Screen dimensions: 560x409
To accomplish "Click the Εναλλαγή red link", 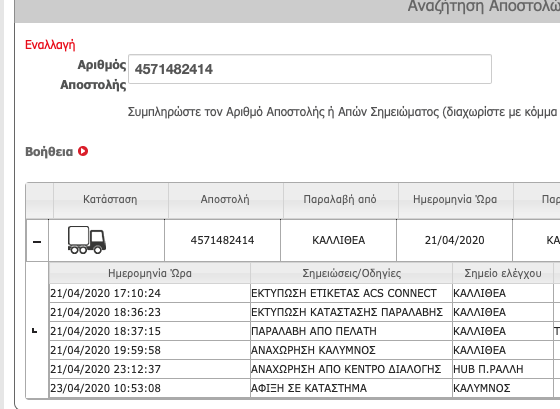I will pos(50,45).
